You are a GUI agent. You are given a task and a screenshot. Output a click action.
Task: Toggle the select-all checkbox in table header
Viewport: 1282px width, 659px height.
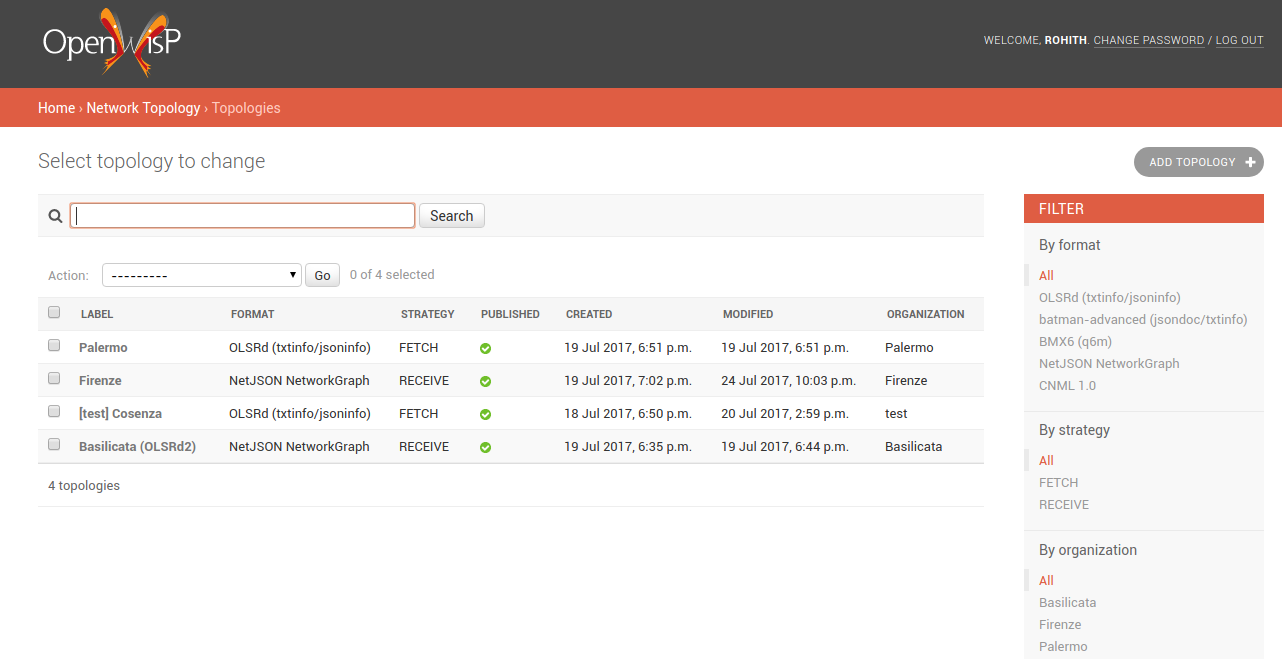pos(54,313)
